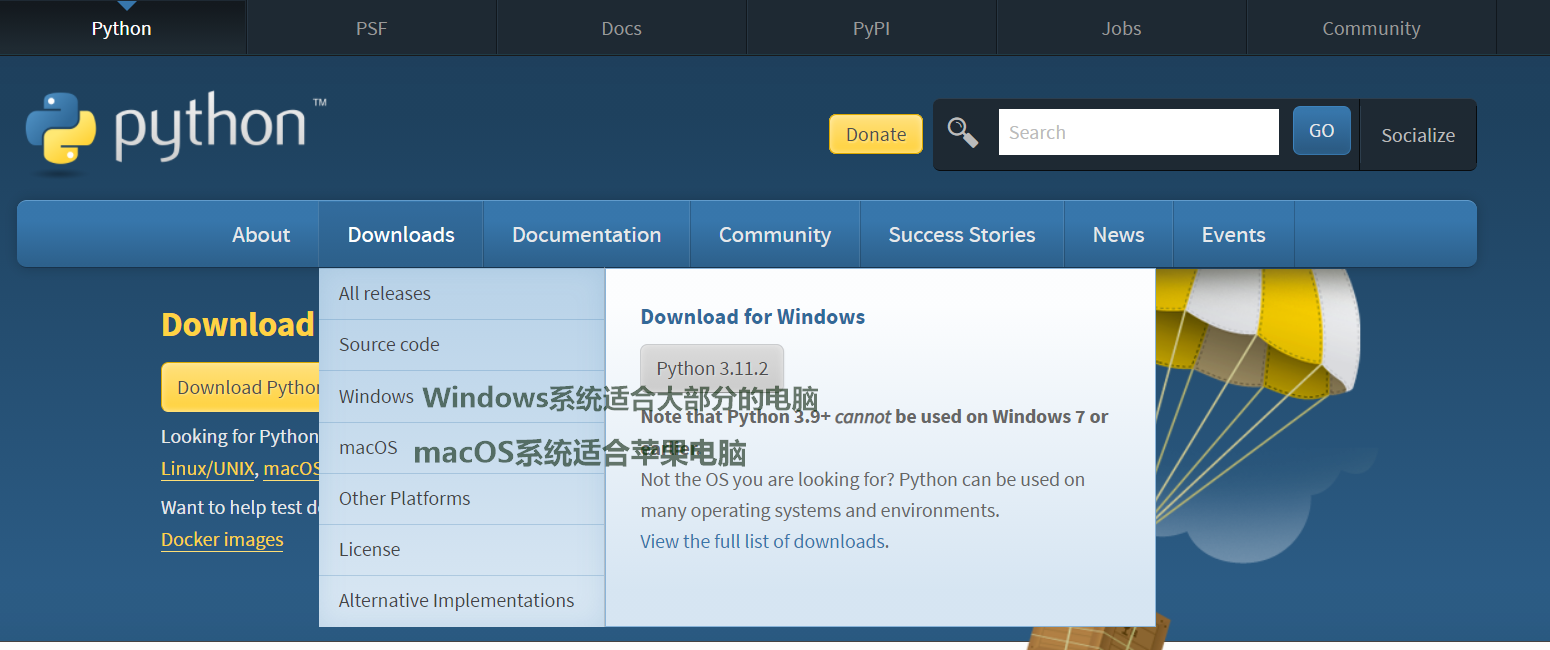
Task: Click the yellow Download Python button
Action: click(240, 387)
